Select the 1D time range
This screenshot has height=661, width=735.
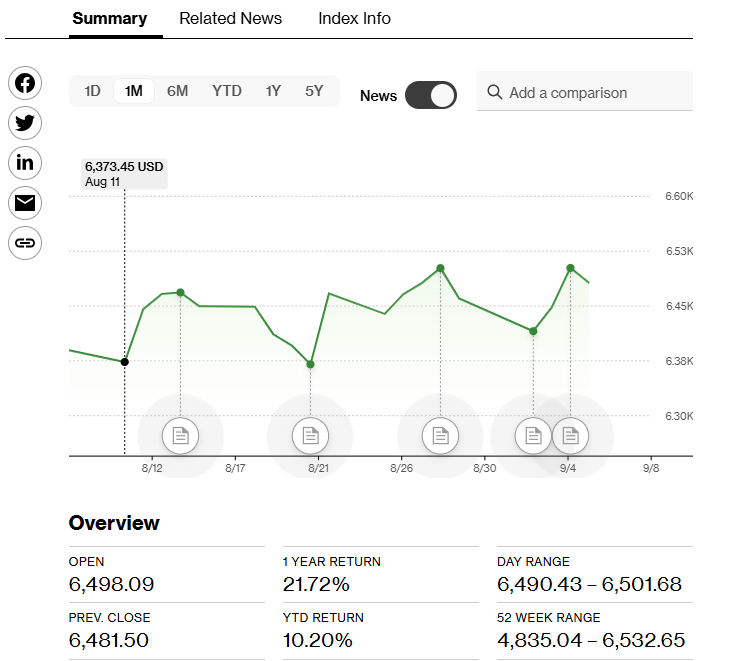coord(92,91)
